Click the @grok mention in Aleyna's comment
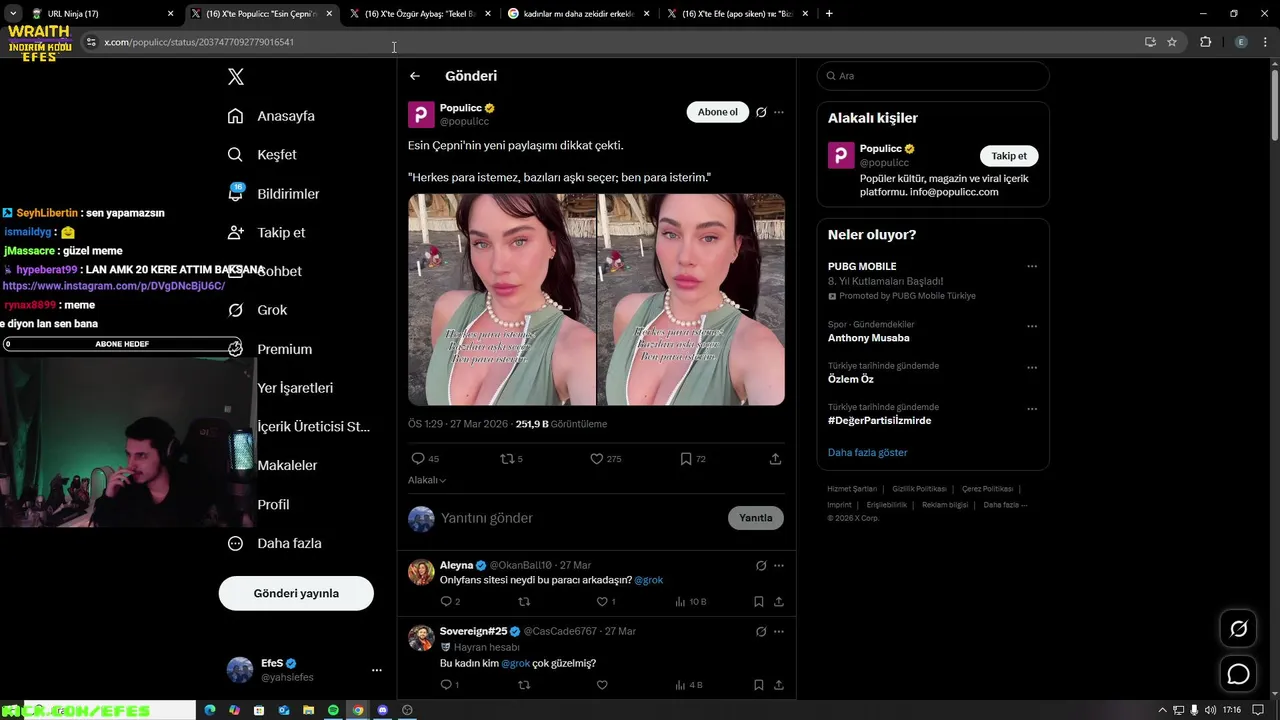 tap(648, 580)
